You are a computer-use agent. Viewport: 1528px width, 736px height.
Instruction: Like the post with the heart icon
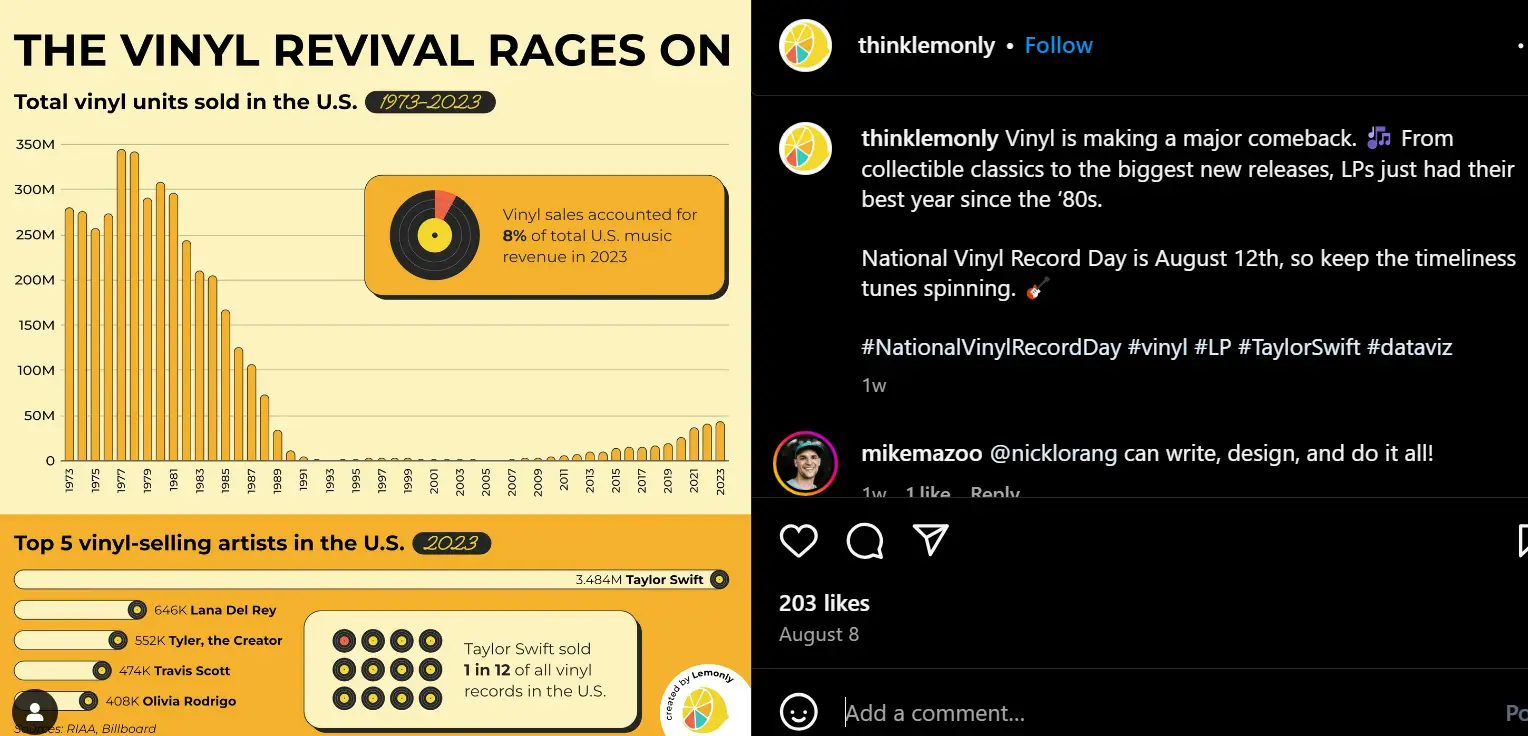[798, 541]
